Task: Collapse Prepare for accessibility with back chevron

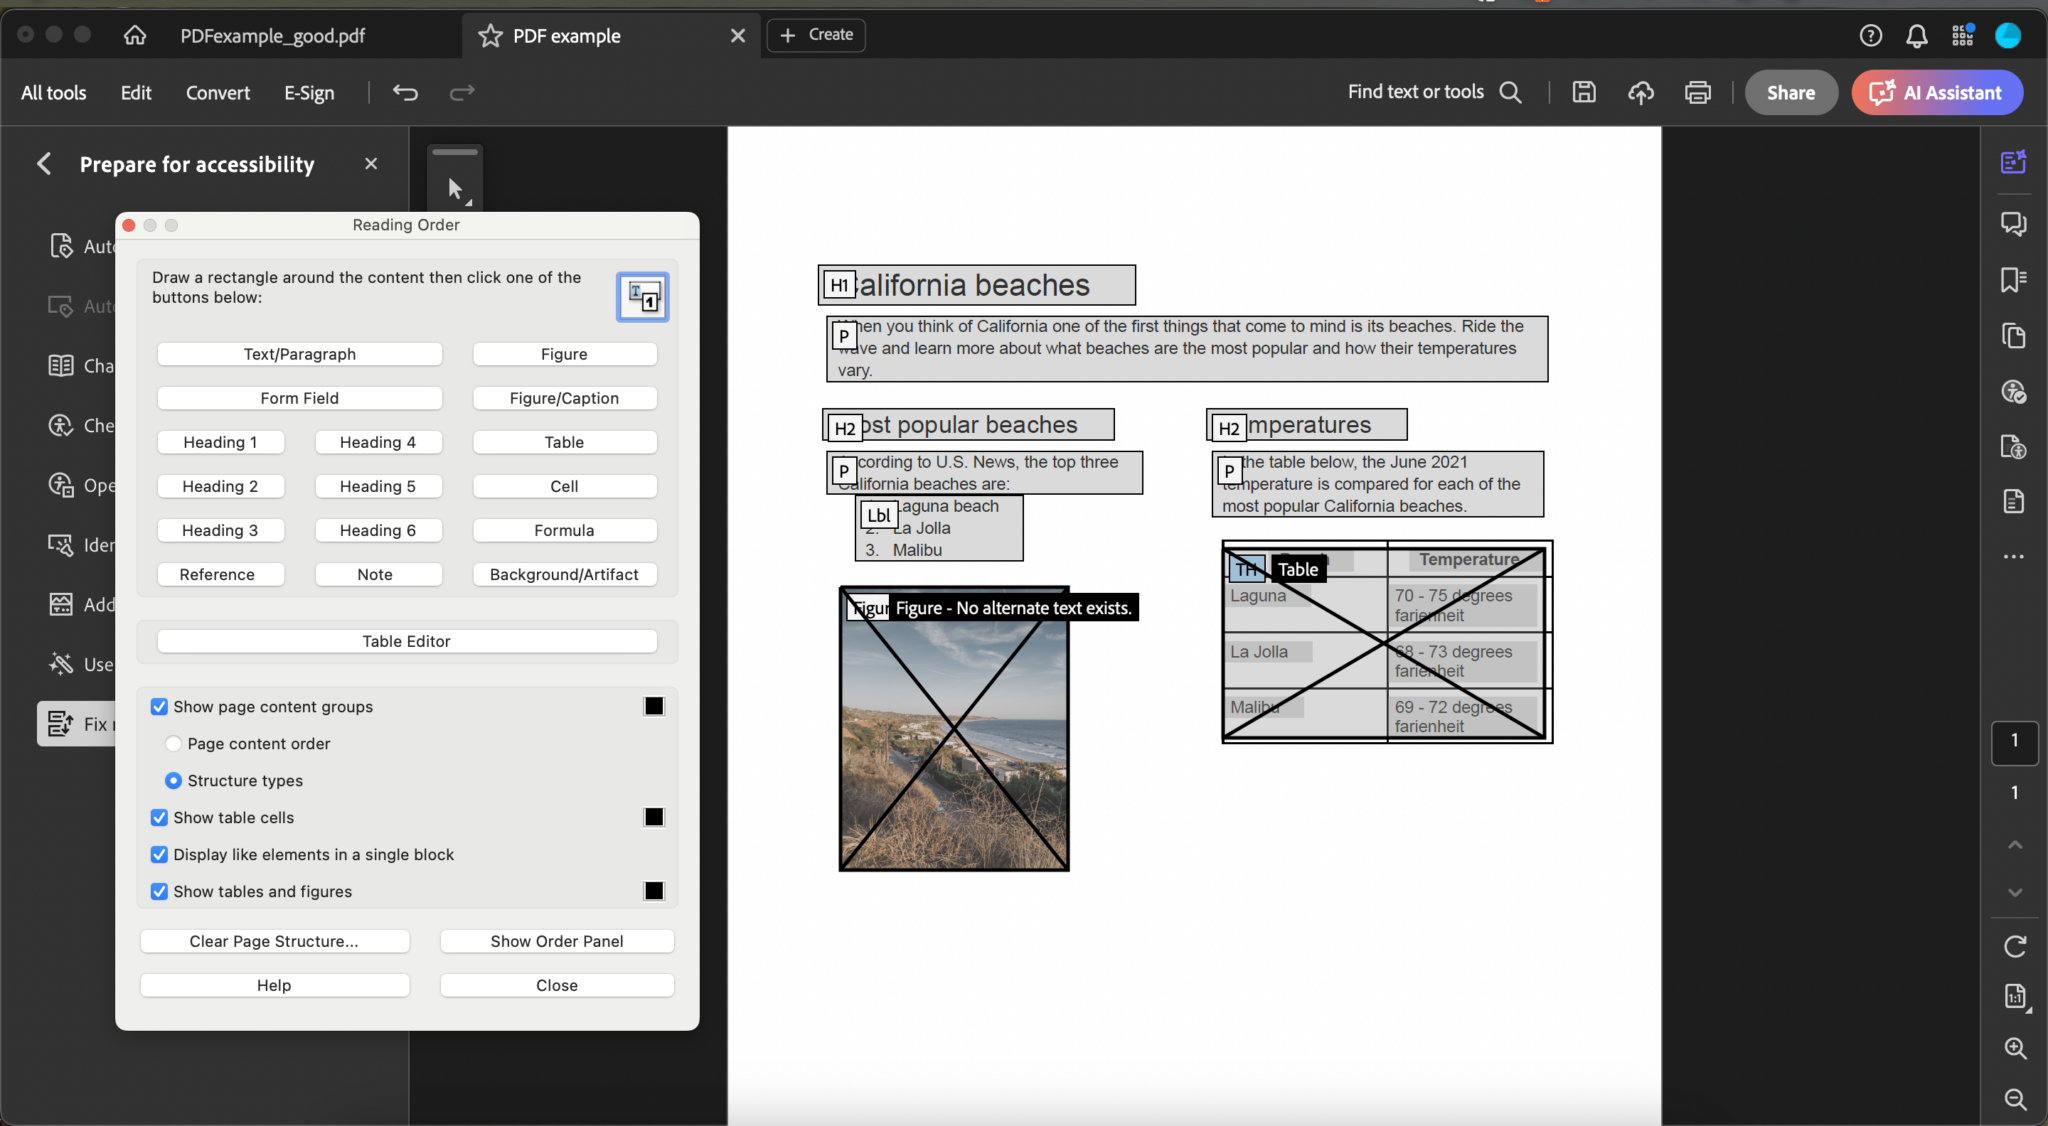Action: (x=44, y=163)
